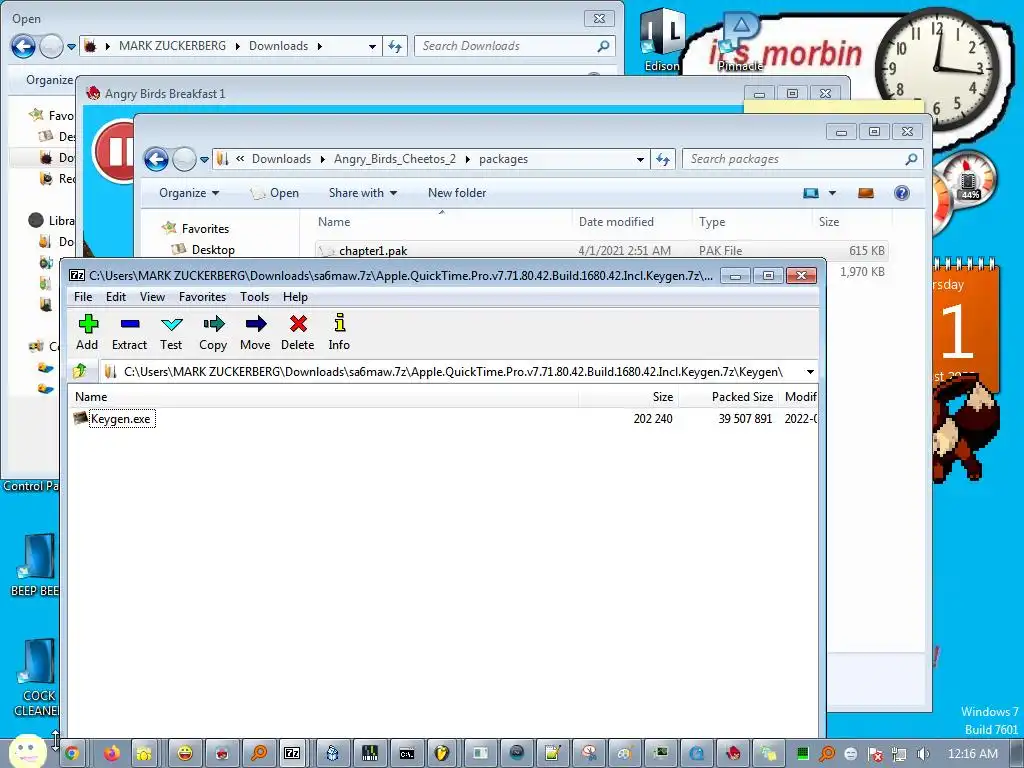This screenshot has width=1024, height=768.
Task: Open the Help menu in 7-Zip
Action: coord(295,296)
